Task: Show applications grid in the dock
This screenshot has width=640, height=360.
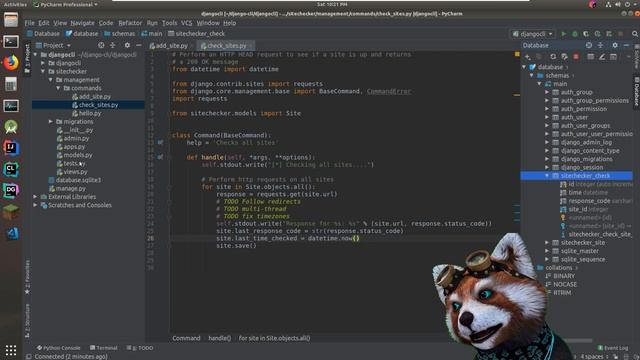Action: (x=11, y=350)
